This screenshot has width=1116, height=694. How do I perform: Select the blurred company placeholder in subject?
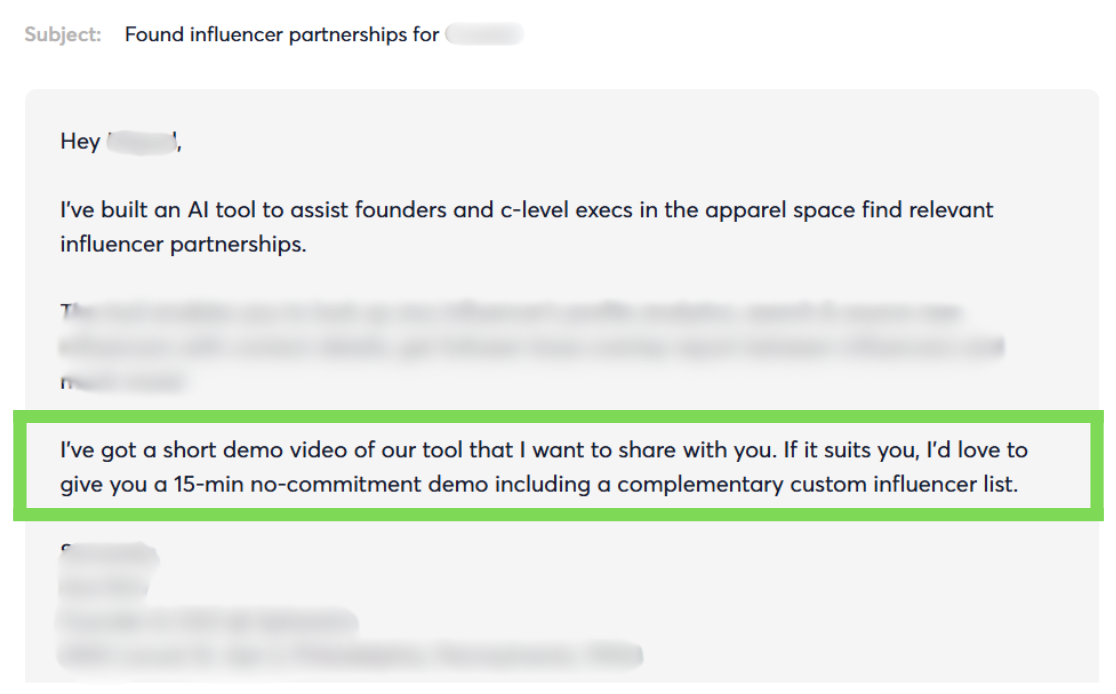click(x=484, y=33)
